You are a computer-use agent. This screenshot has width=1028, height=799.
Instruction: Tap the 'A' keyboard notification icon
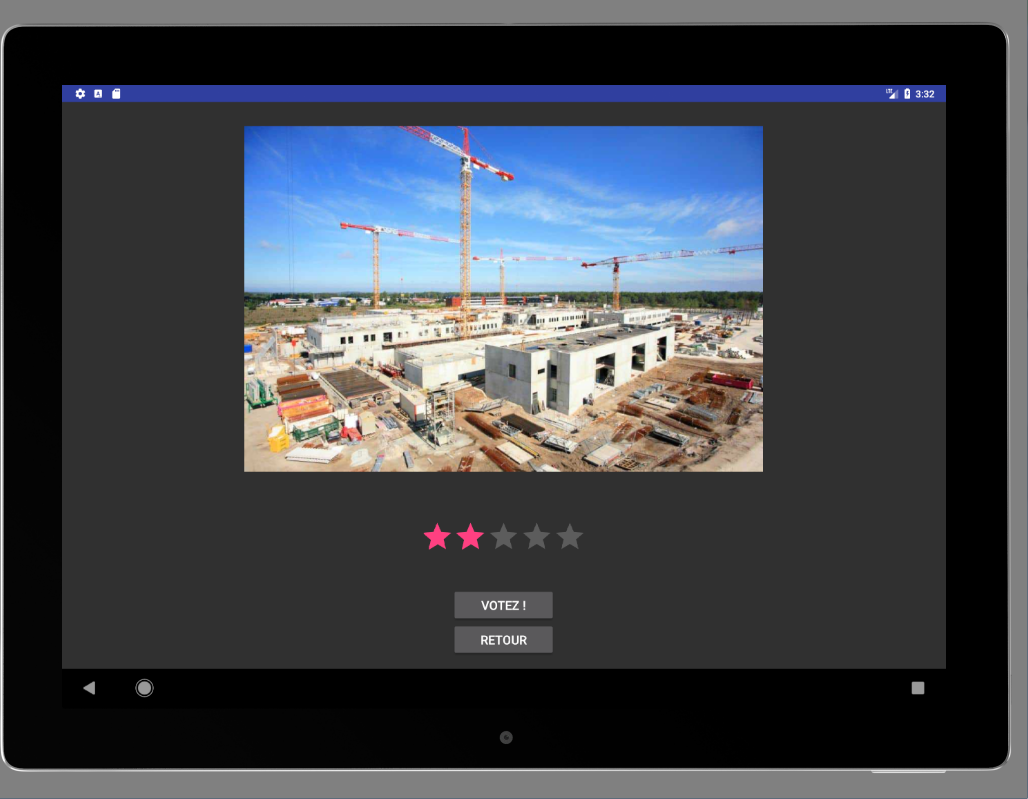pyautogui.click(x=98, y=94)
